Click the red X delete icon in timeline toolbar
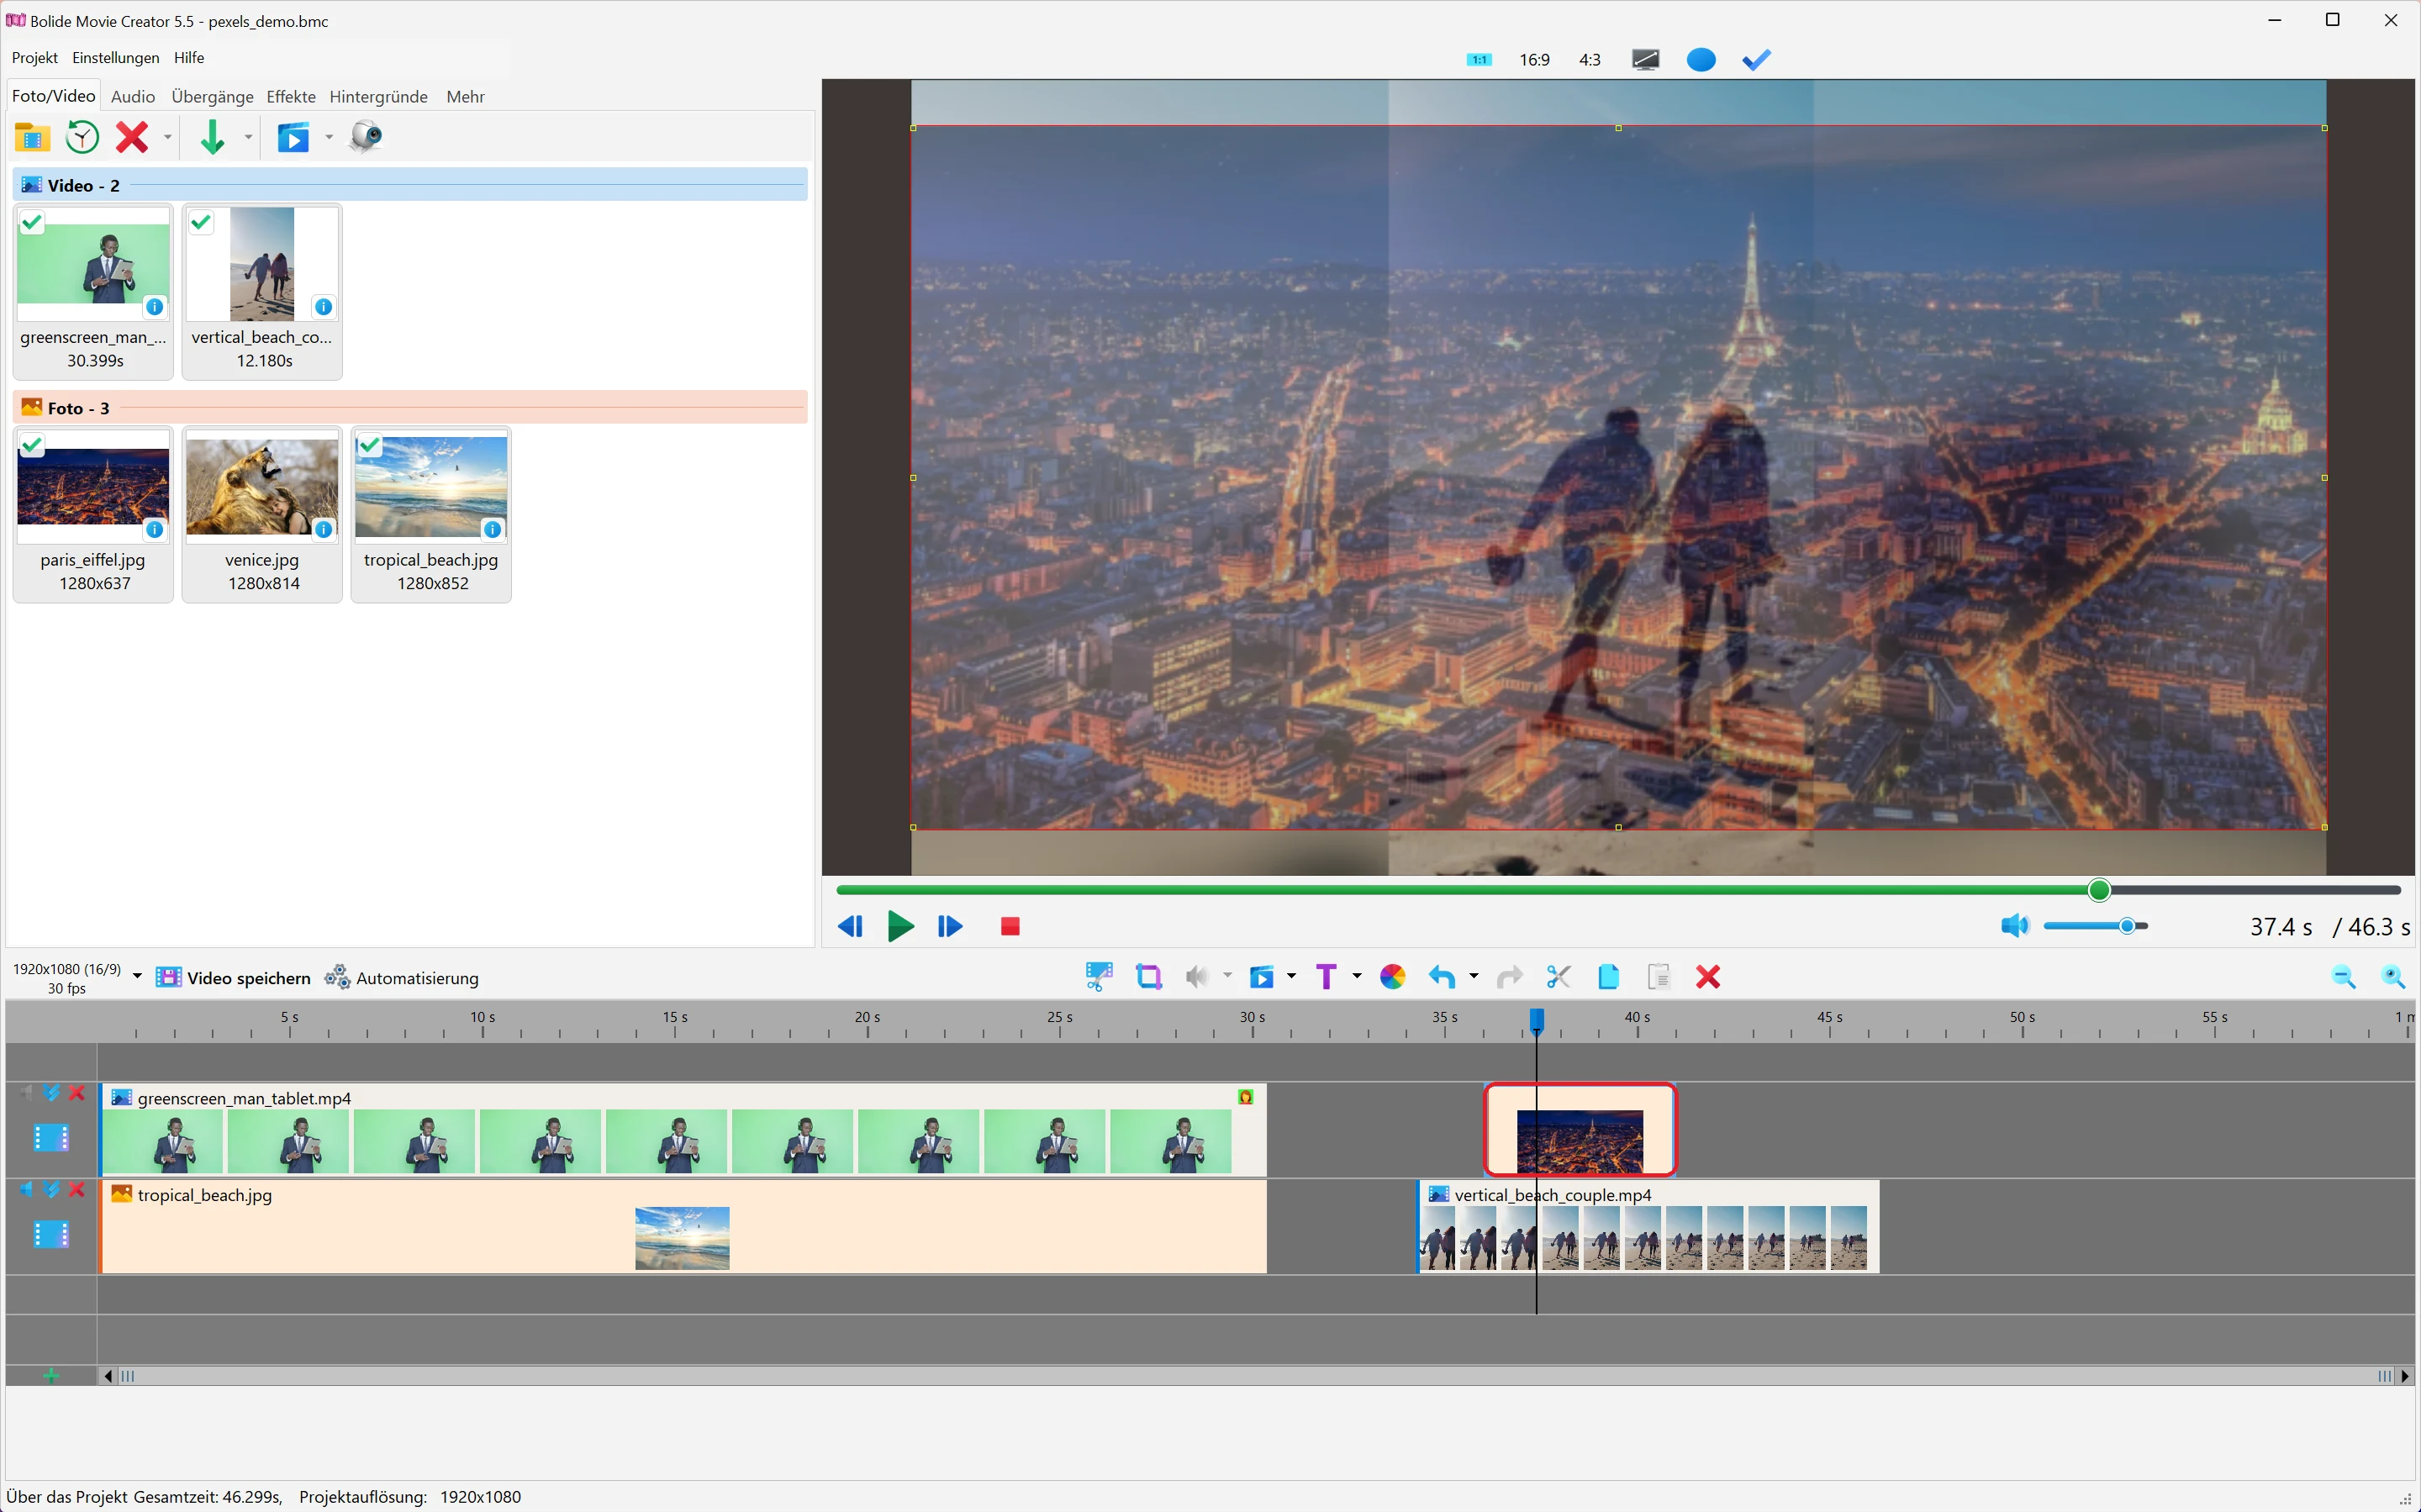Screen dimensions: 2421x1512 point(1708,977)
